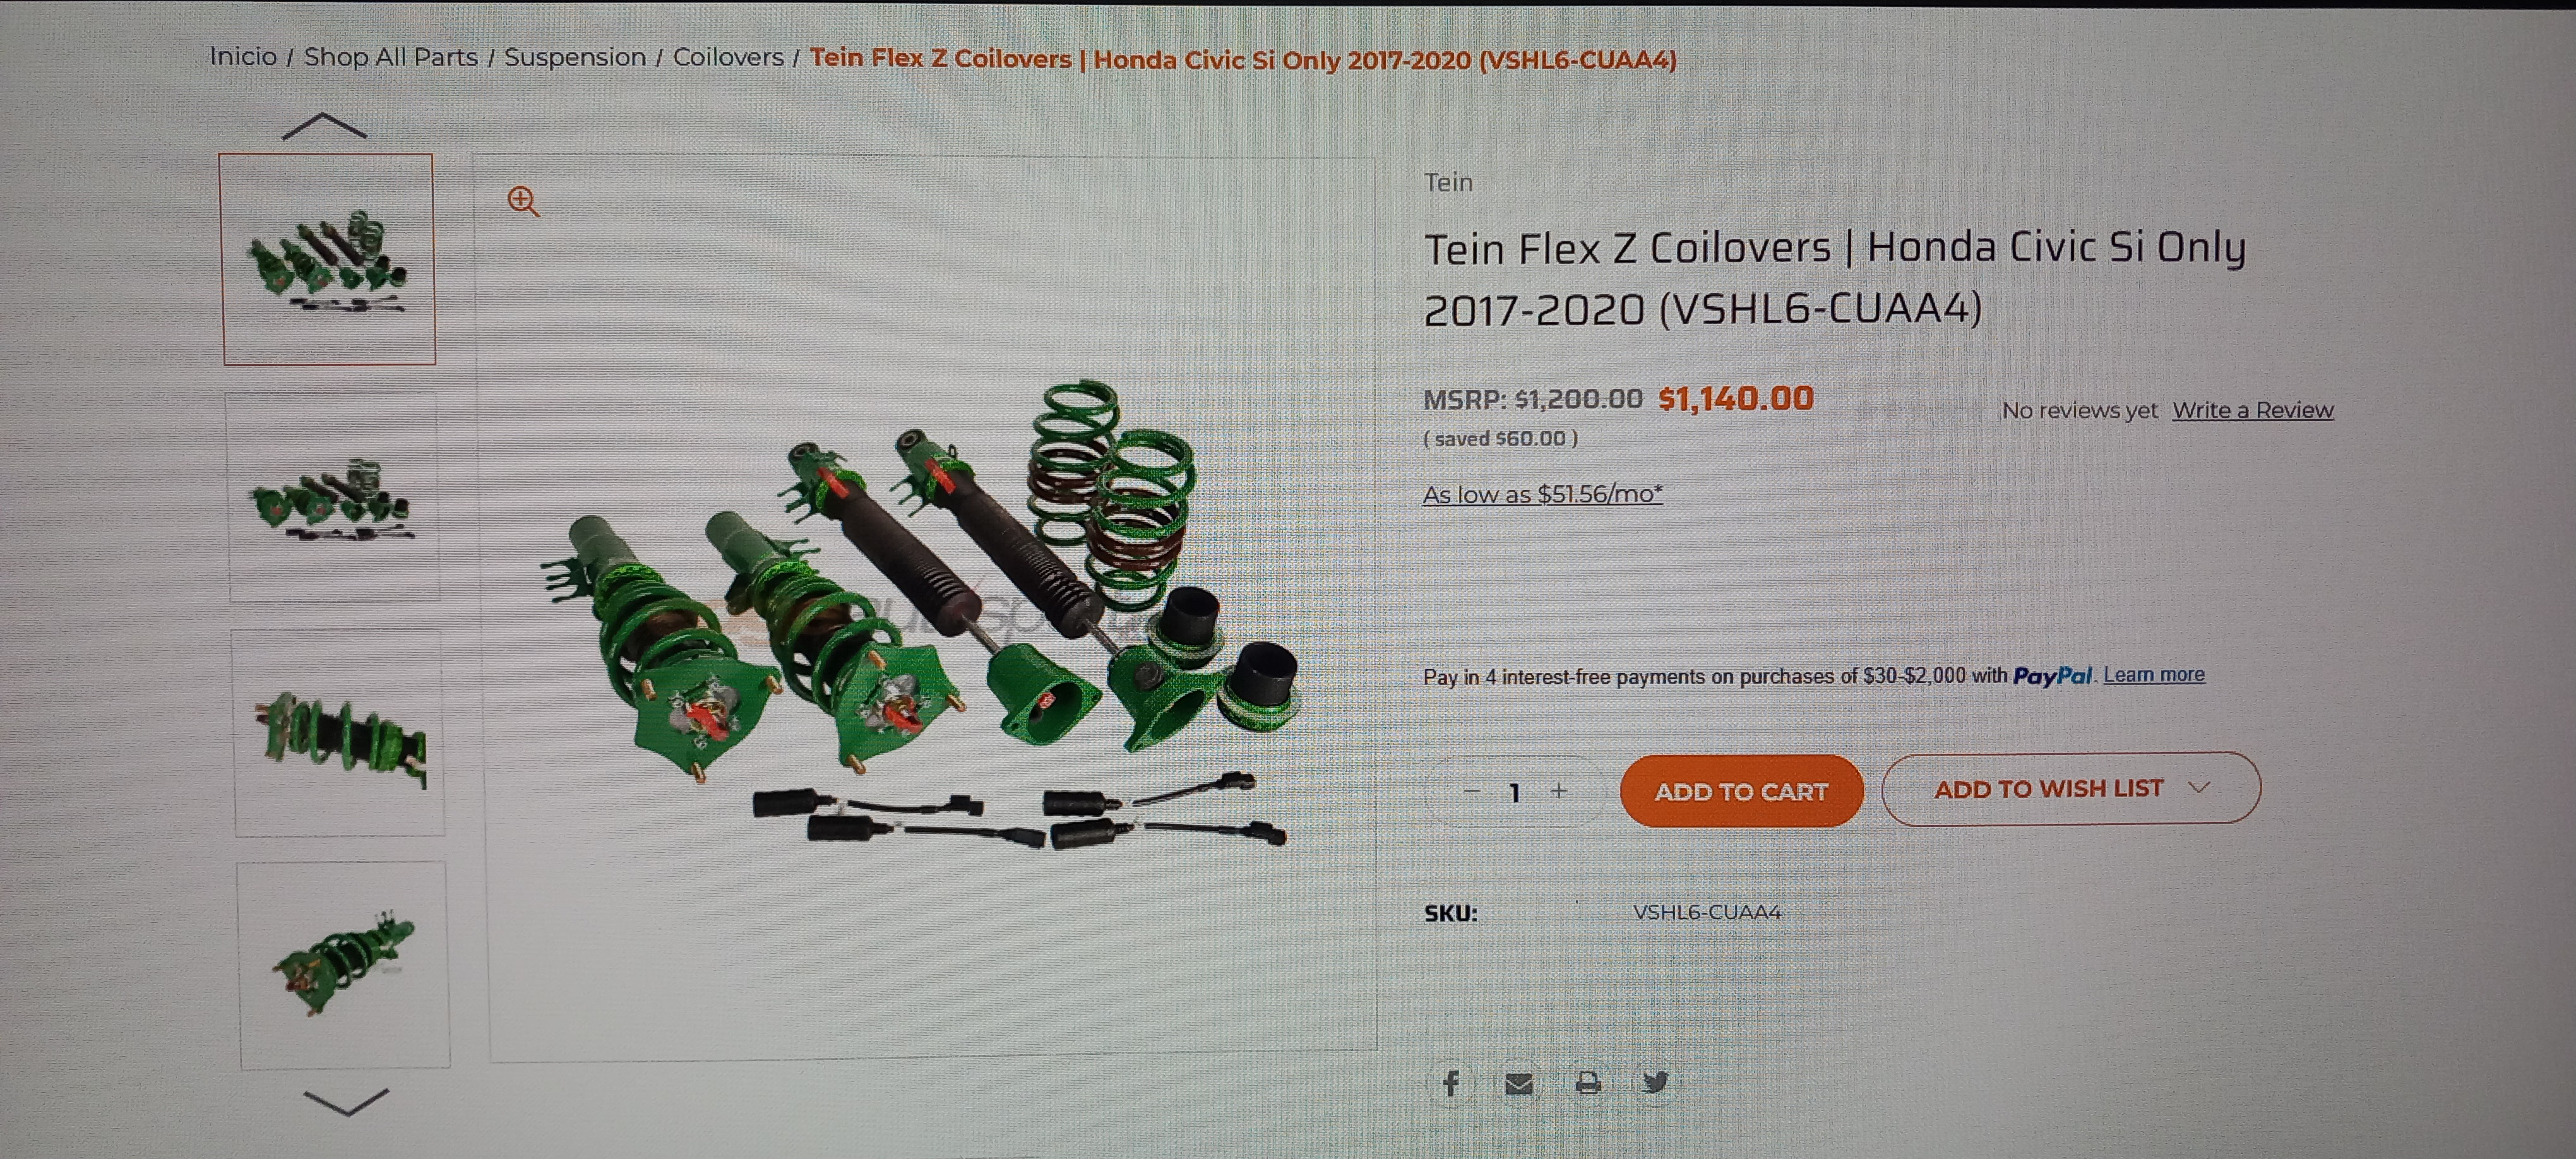This screenshot has width=2576, height=1159.
Task: Share product on Facebook icon
Action: [1451, 1082]
